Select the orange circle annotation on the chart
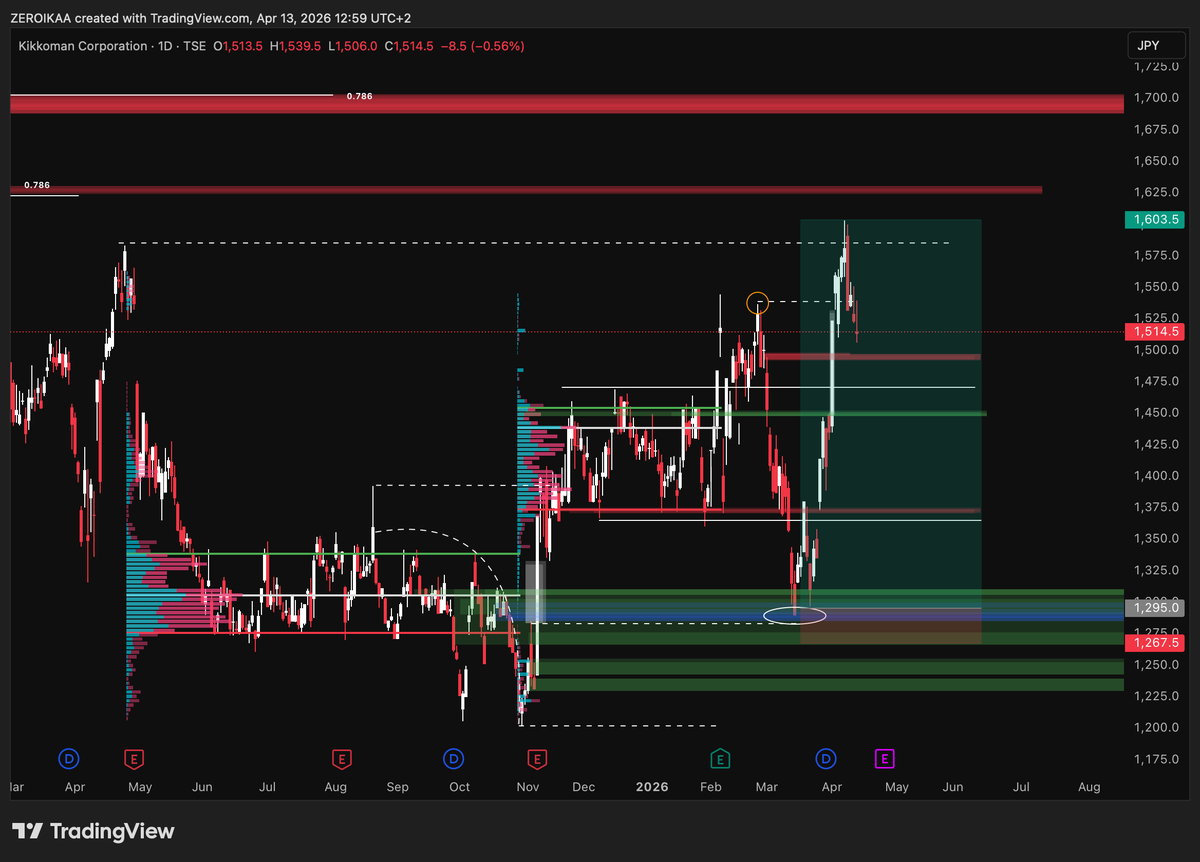 (758, 301)
